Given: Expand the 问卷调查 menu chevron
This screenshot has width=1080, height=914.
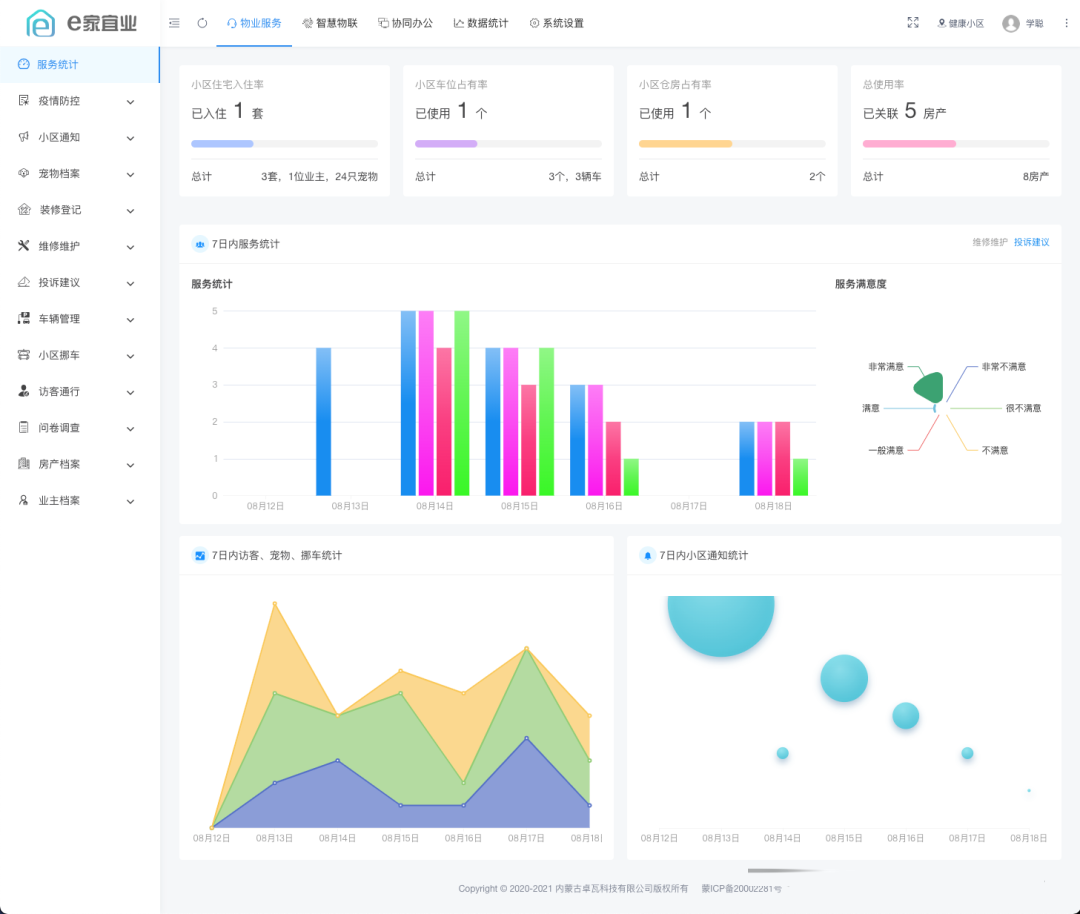Looking at the screenshot, I should pos(130,428).
